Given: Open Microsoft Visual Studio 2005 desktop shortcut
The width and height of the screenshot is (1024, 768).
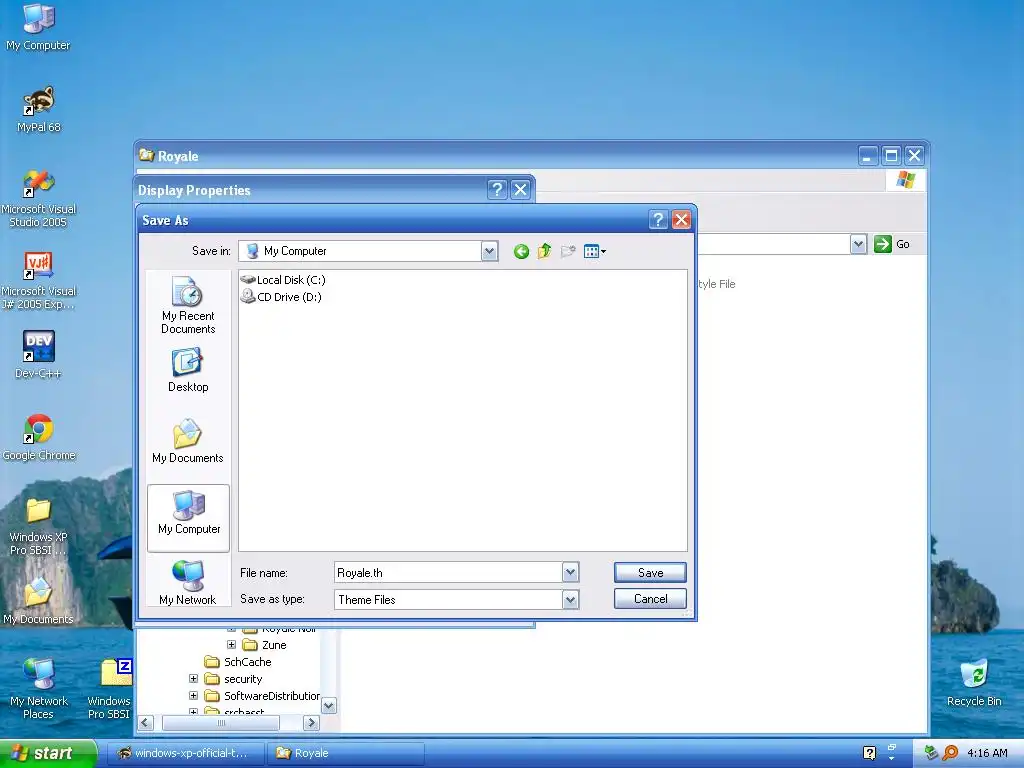Looking at the screenshot, I should [39, 199].
